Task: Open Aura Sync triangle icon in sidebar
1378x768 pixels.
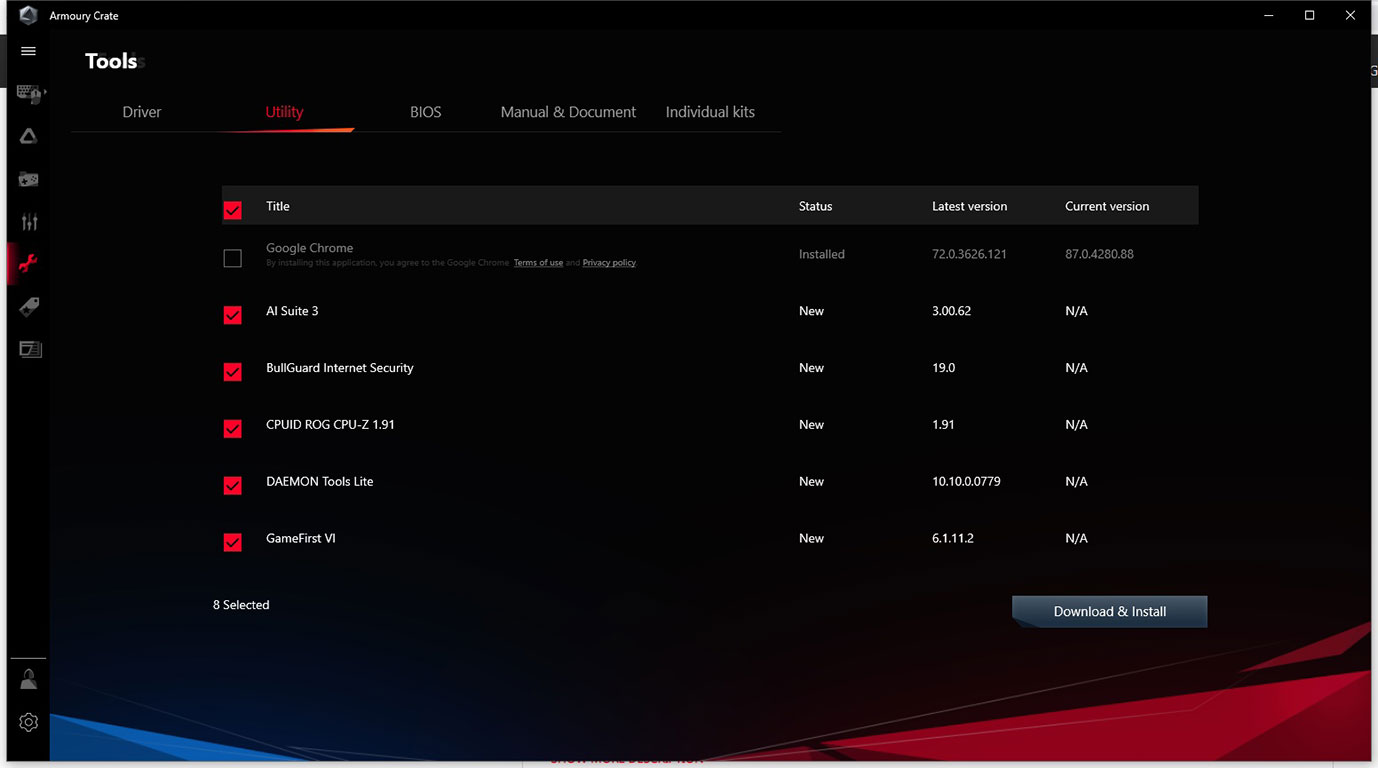Action: pyautogui.click(x=29, y=137)
